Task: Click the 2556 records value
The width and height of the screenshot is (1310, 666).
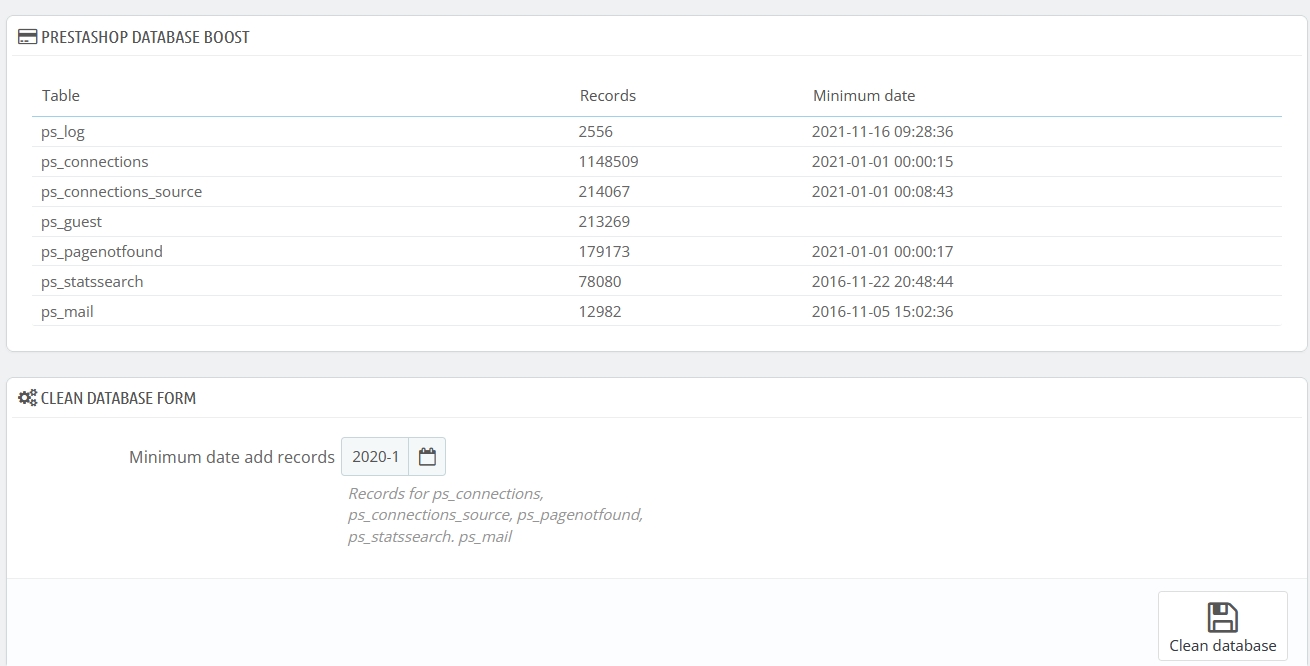Action: tap(596, 132)
